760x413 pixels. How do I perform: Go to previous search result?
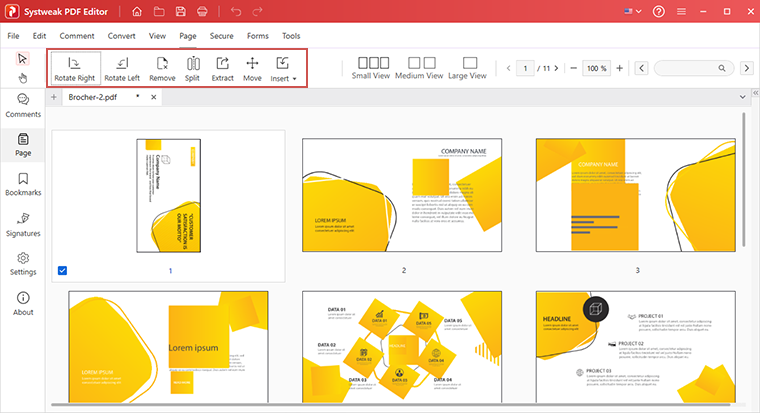tap(642, 68)
